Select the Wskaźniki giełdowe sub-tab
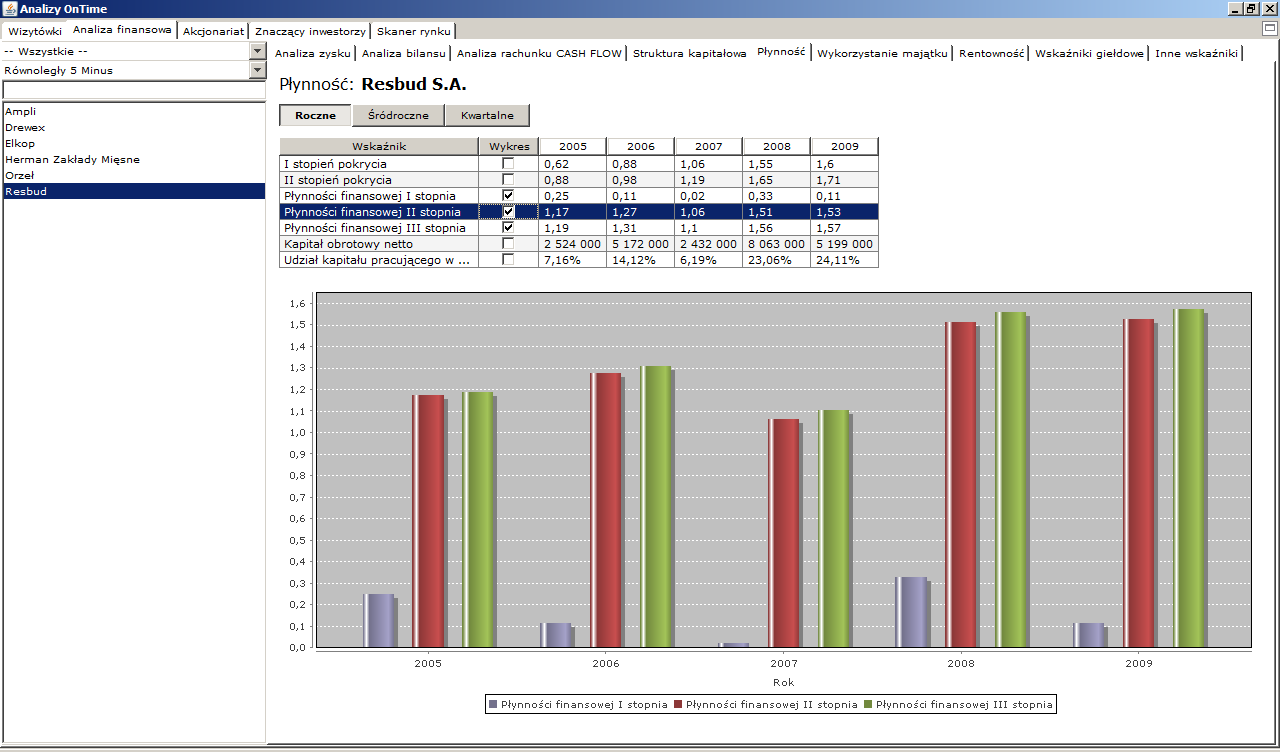This screenshot has height=752, width=1280. [x=1089, y=53]
